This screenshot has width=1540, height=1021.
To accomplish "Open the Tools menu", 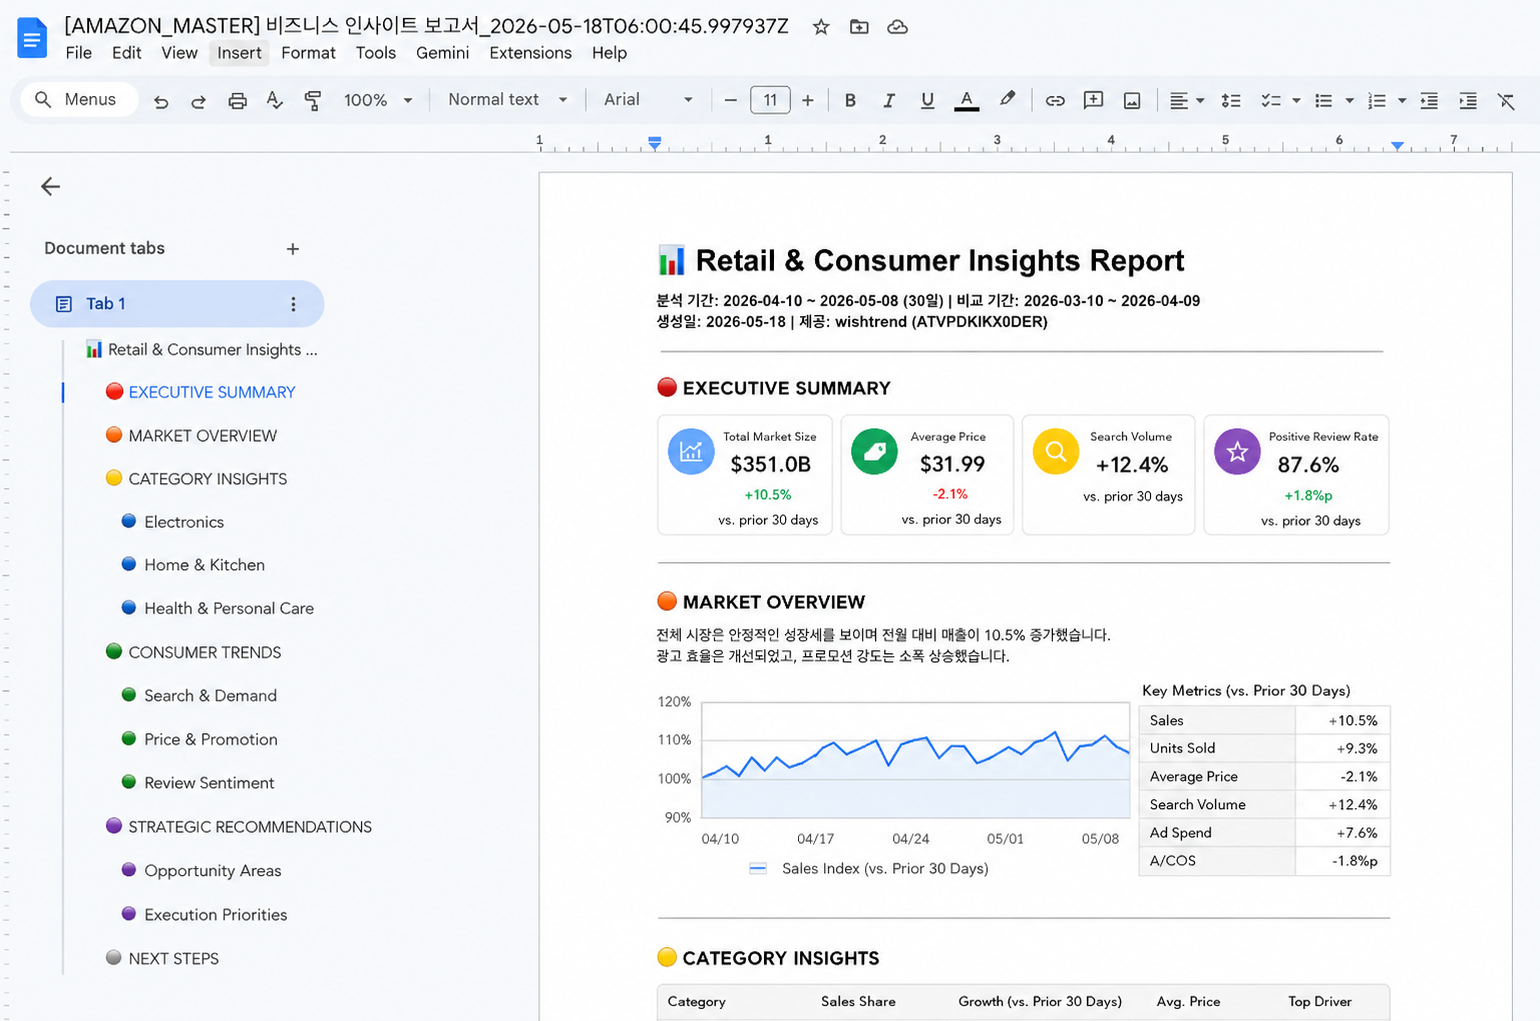I will (376, 53).
